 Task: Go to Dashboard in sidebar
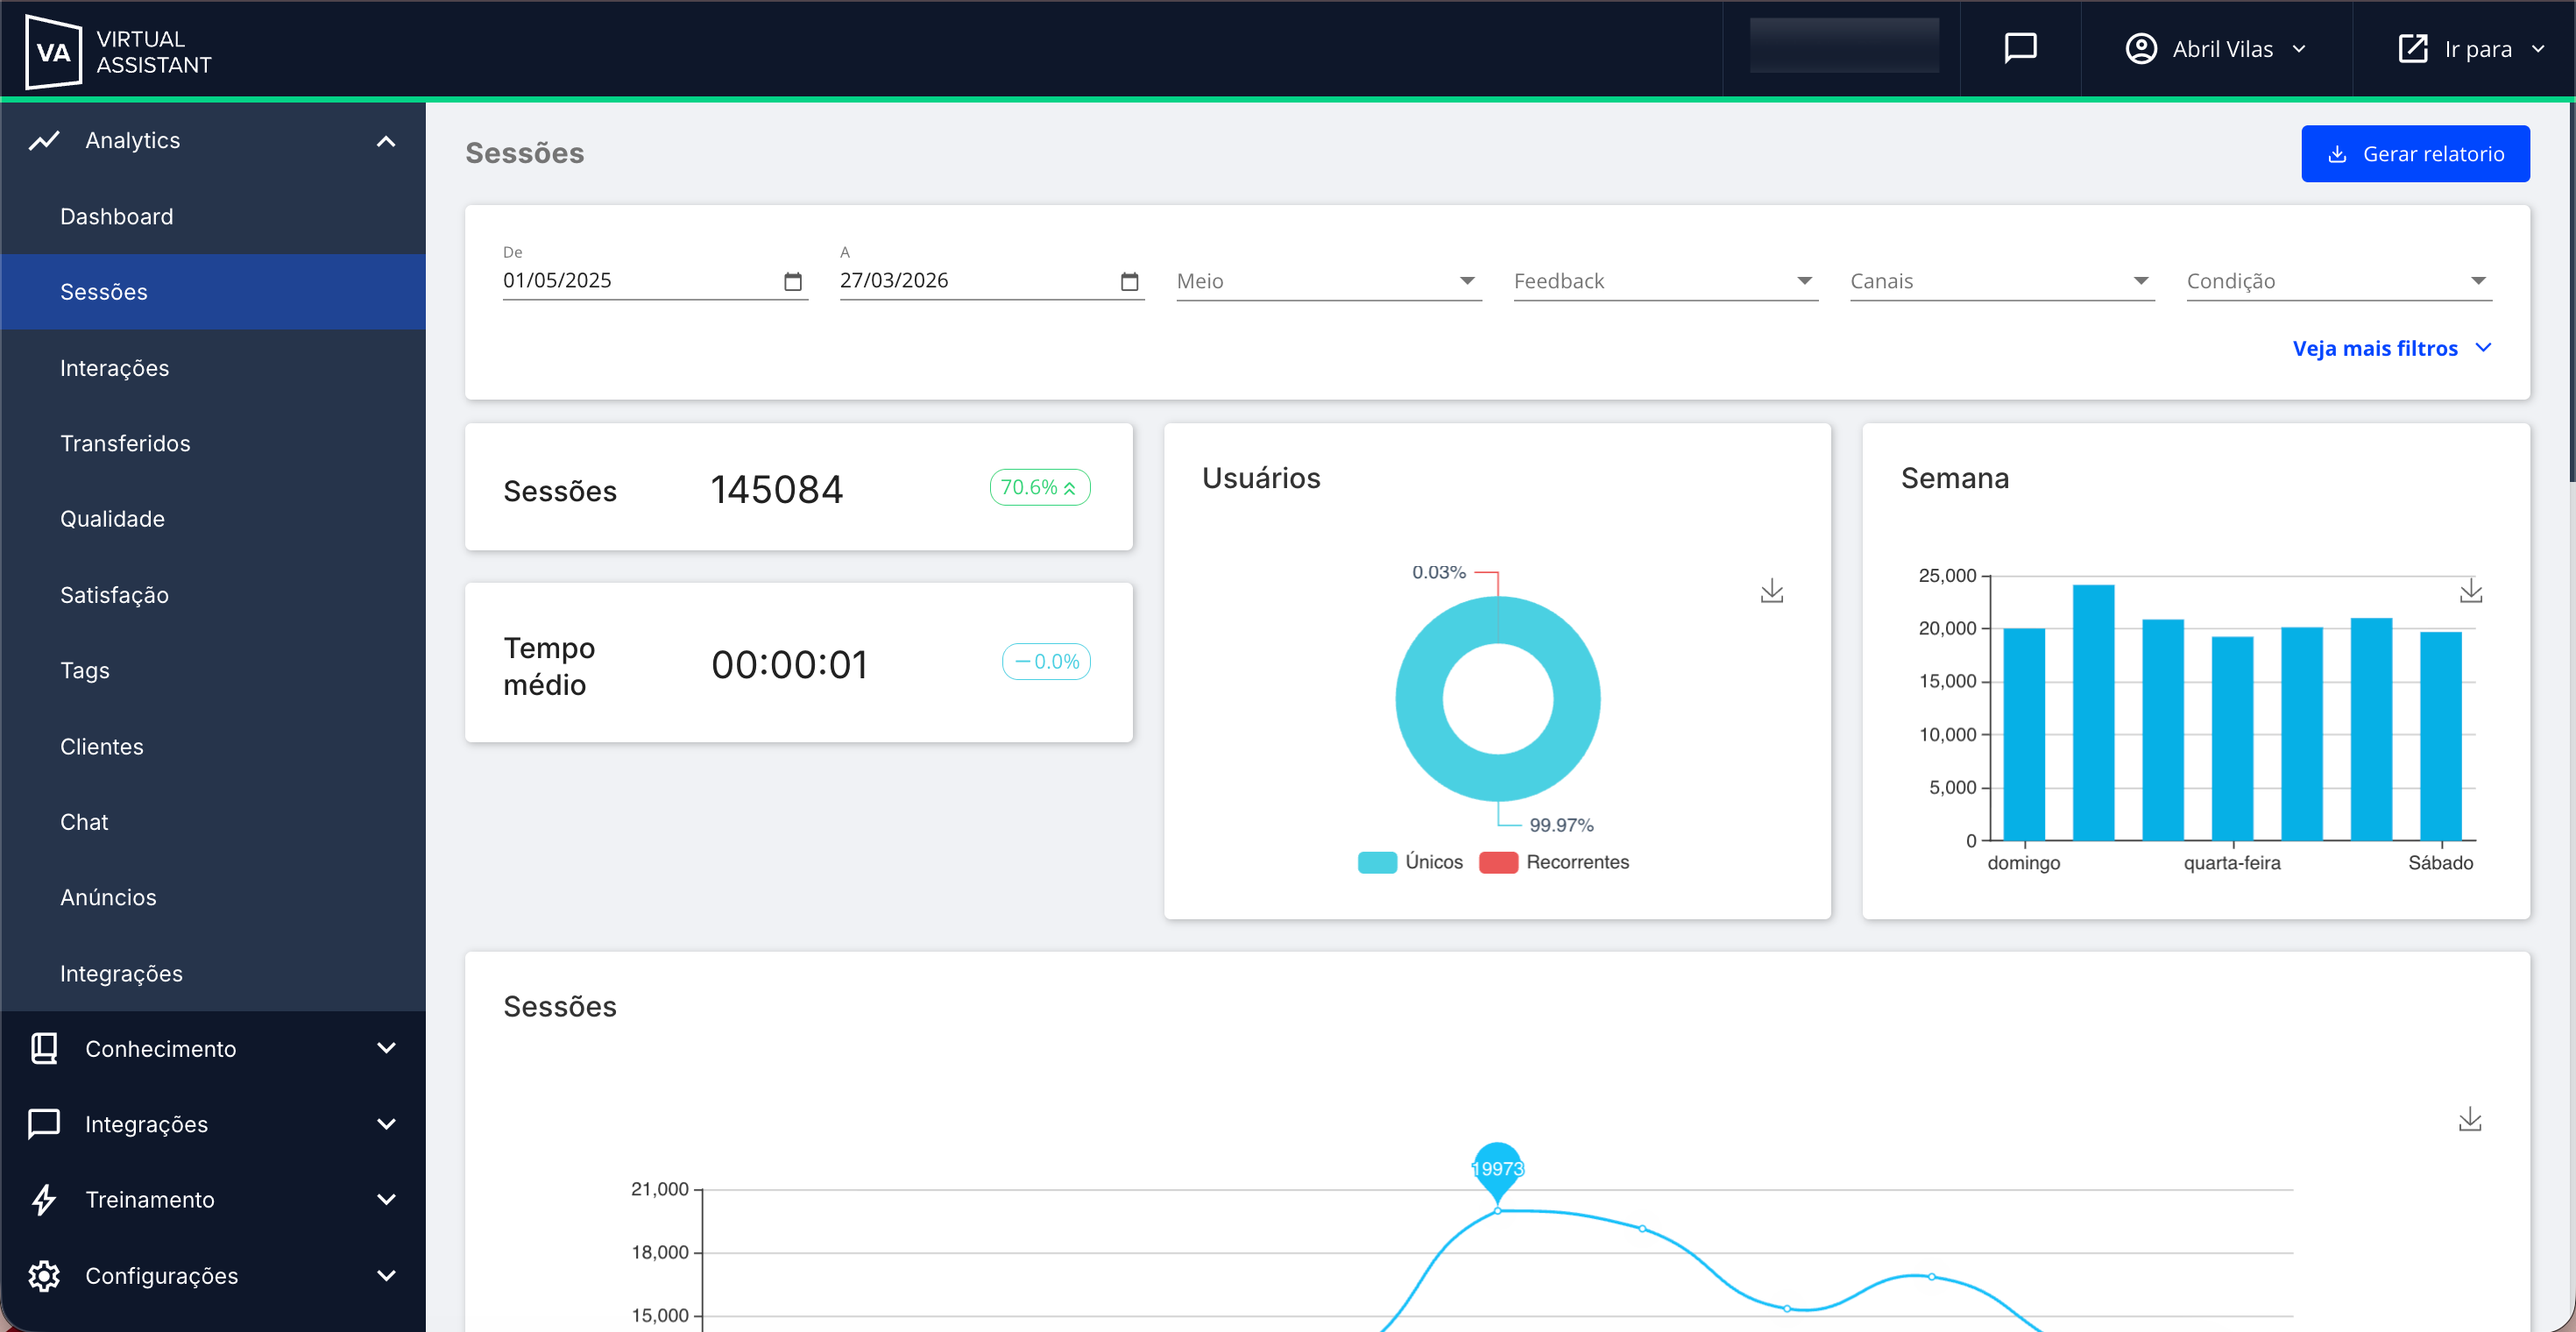tap(116, 216)
